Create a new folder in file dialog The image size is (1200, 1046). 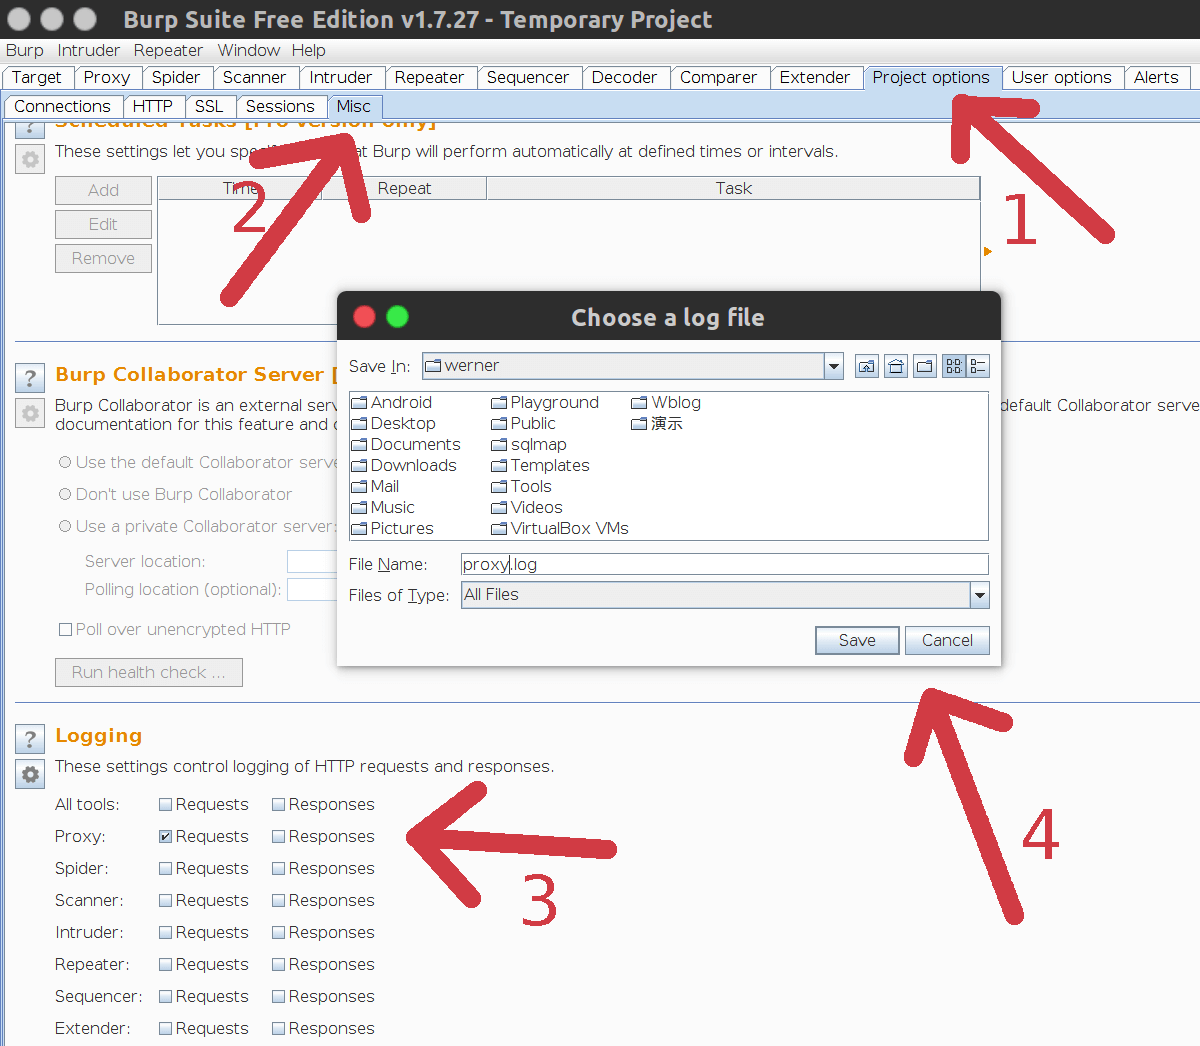point(925,366)
